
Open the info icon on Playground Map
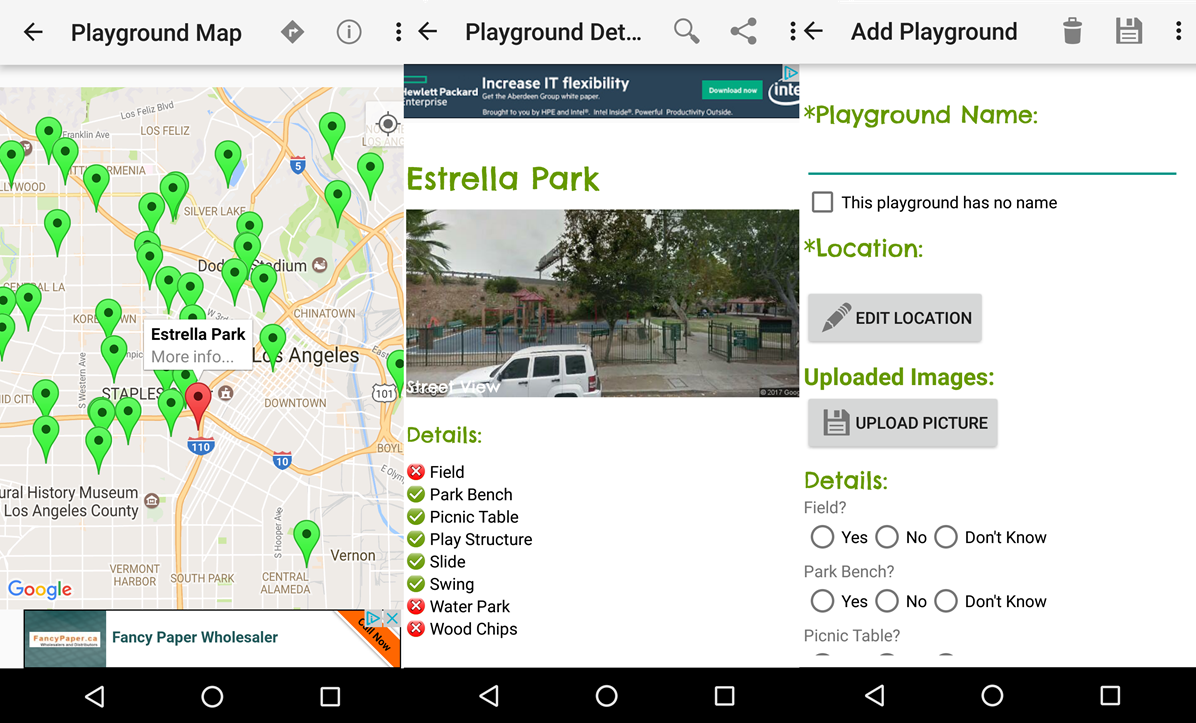(x=348, y=32)
